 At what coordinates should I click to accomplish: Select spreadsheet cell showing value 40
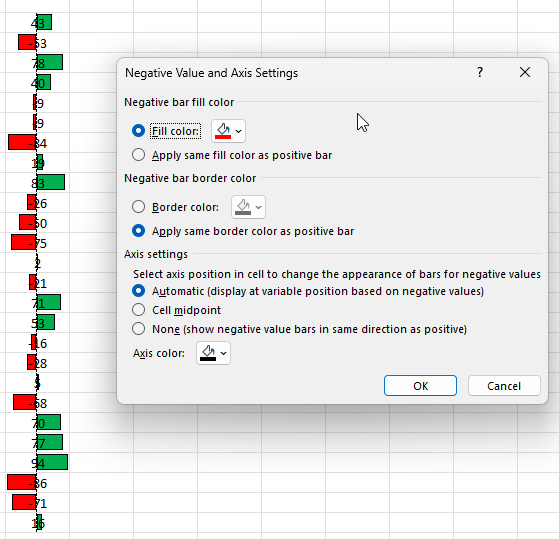coord(37,82)
